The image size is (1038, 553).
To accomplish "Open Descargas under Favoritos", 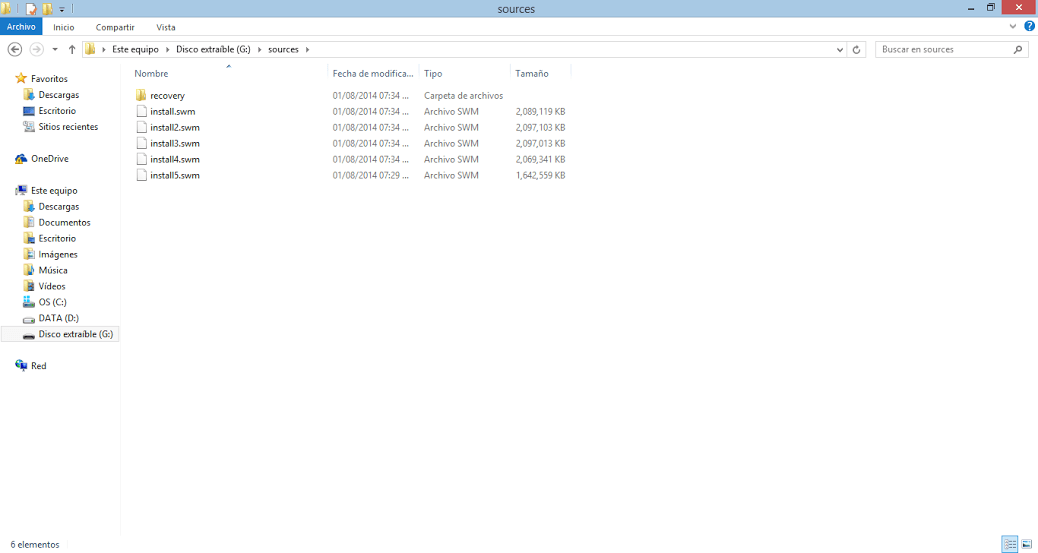I will coord(58,95).
